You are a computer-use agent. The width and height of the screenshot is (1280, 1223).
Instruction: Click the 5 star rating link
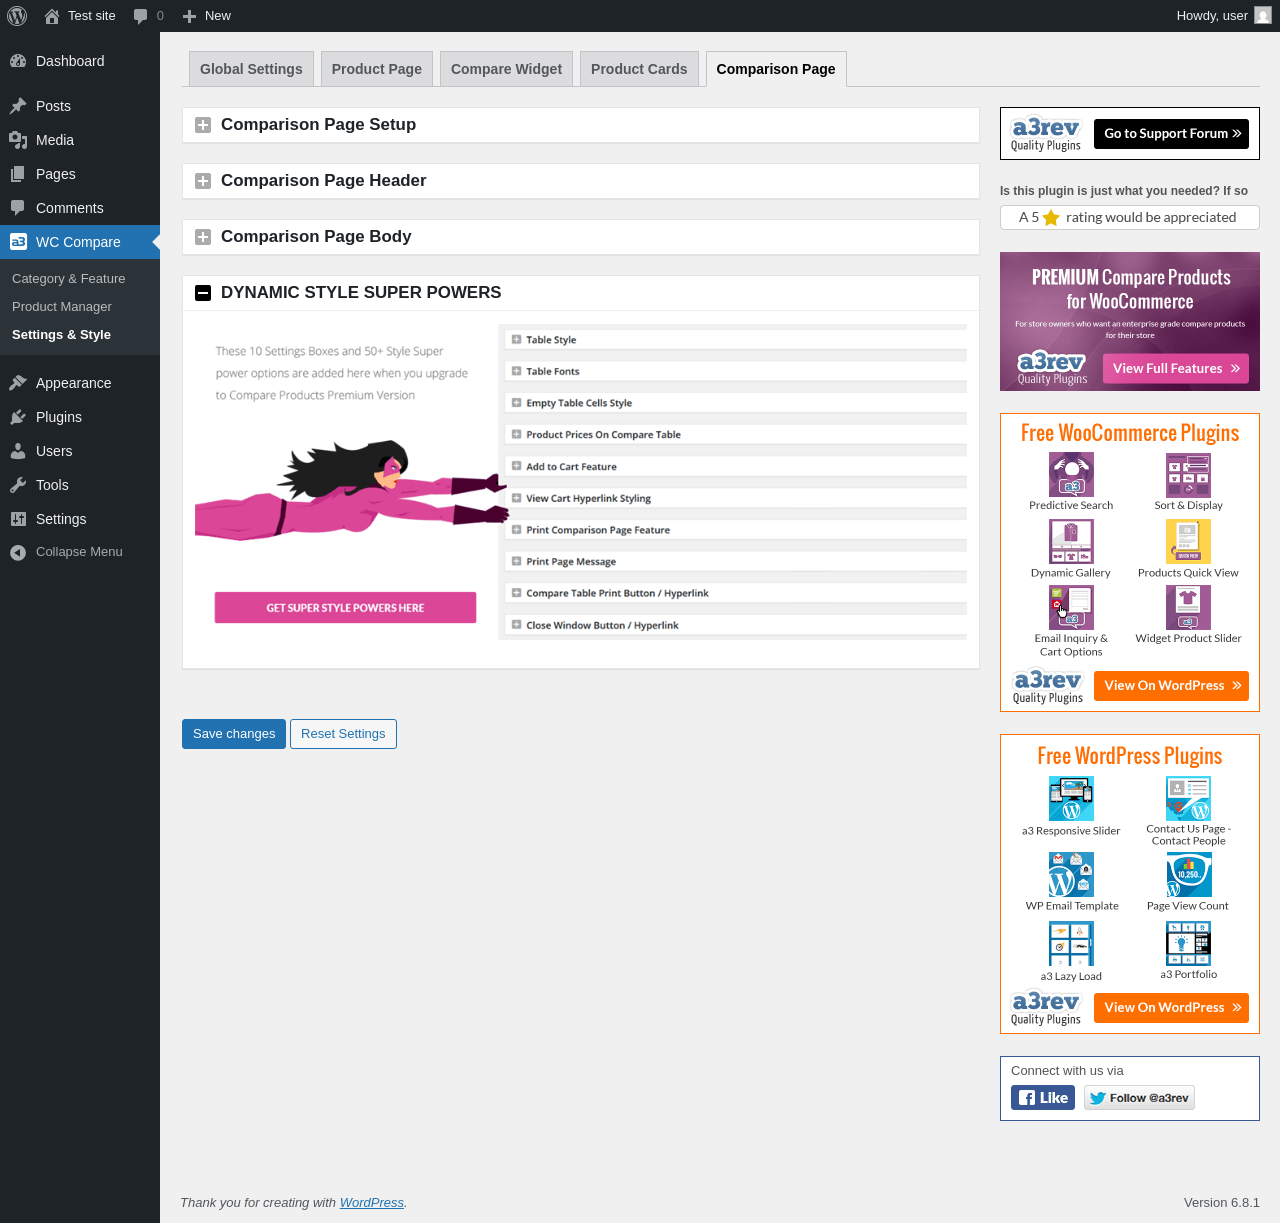(1130, 218)
